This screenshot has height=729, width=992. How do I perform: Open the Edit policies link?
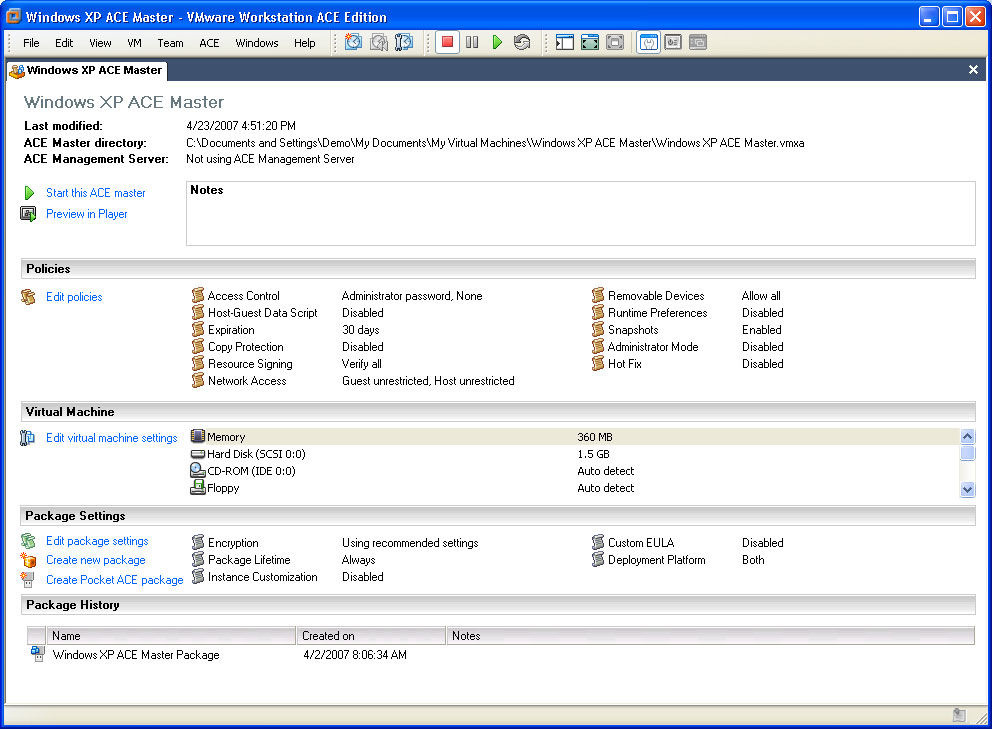click(74, 297)
